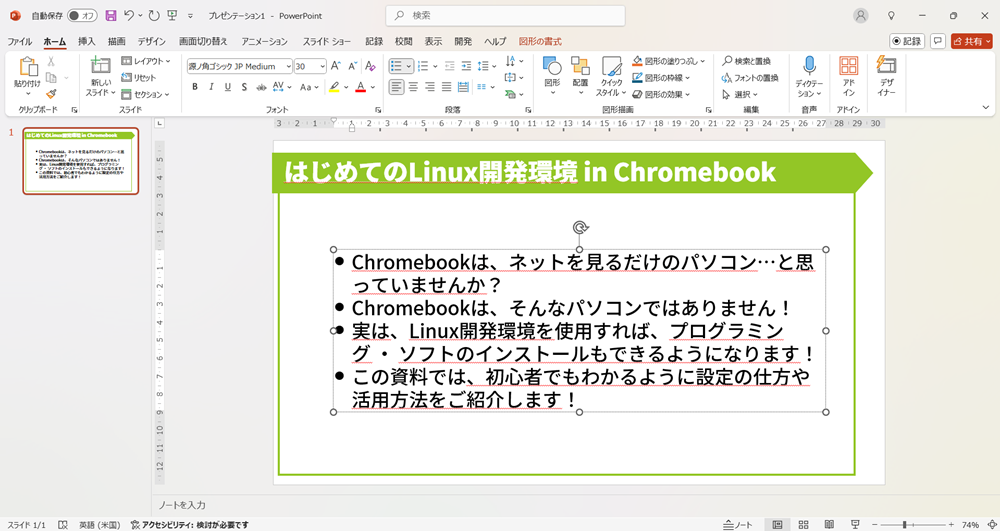
Task: Click the lightbulb icon in title bar
Action: point(892,16)
